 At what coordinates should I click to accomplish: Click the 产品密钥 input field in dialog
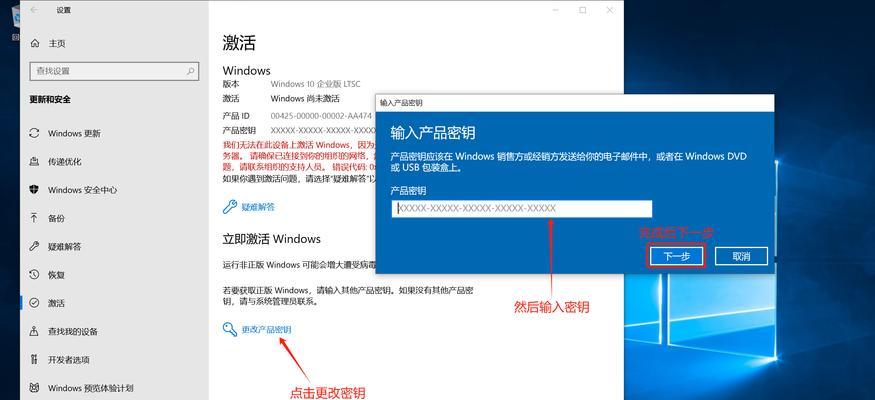pyautogui.click(x=522, y=209)
